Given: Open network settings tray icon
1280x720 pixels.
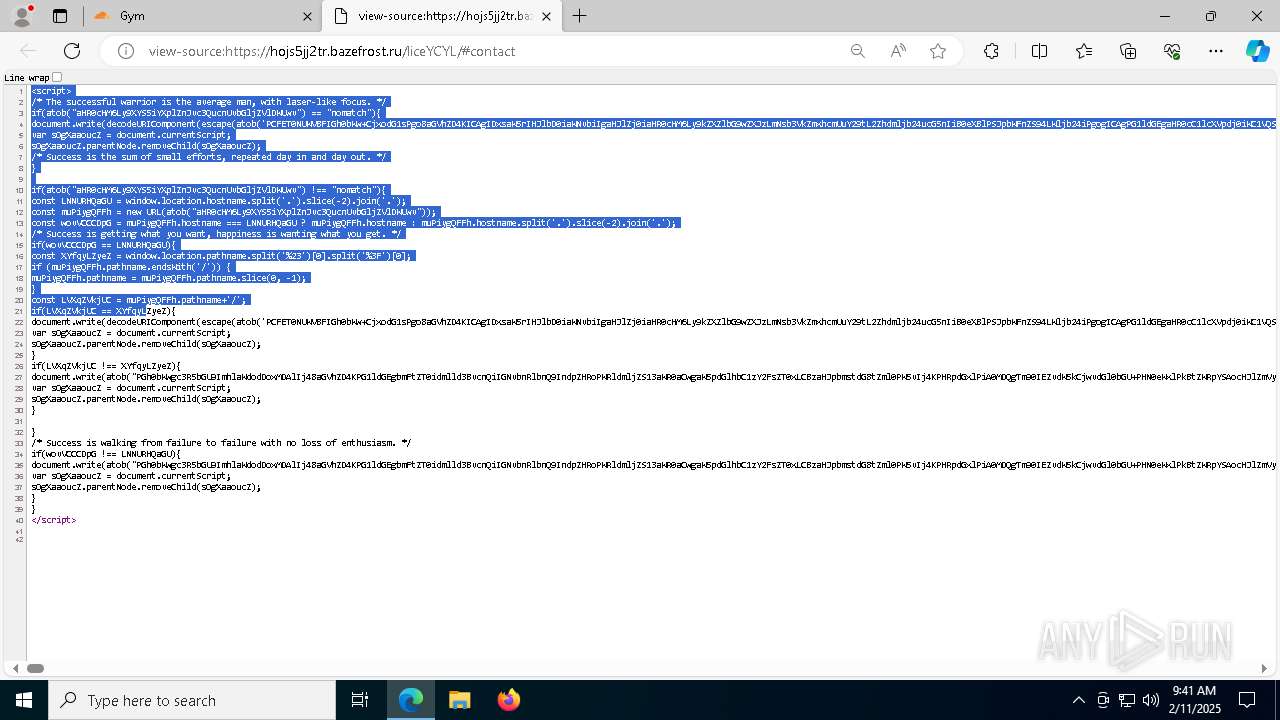Looking at the screenshot, I should point(1126,700).
